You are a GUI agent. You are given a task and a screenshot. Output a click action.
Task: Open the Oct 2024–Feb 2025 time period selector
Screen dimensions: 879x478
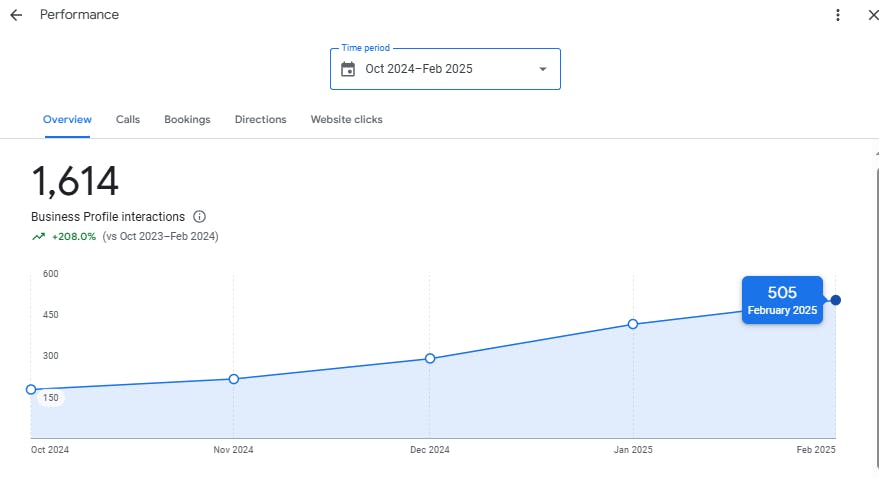[x=445, y=69]
